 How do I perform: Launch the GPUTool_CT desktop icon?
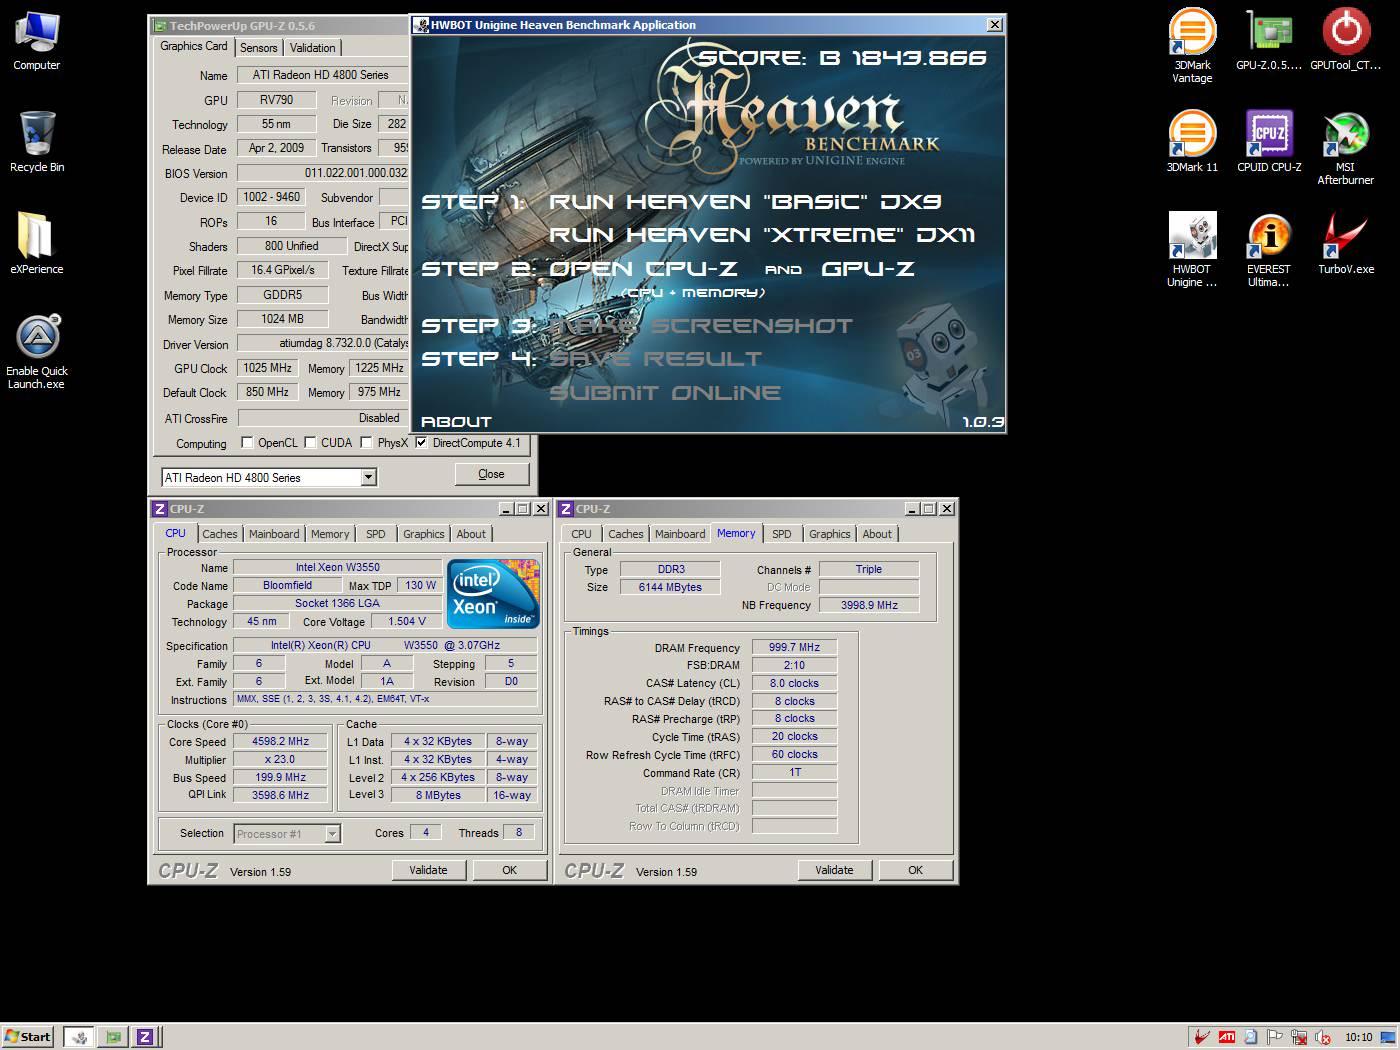1345,40
